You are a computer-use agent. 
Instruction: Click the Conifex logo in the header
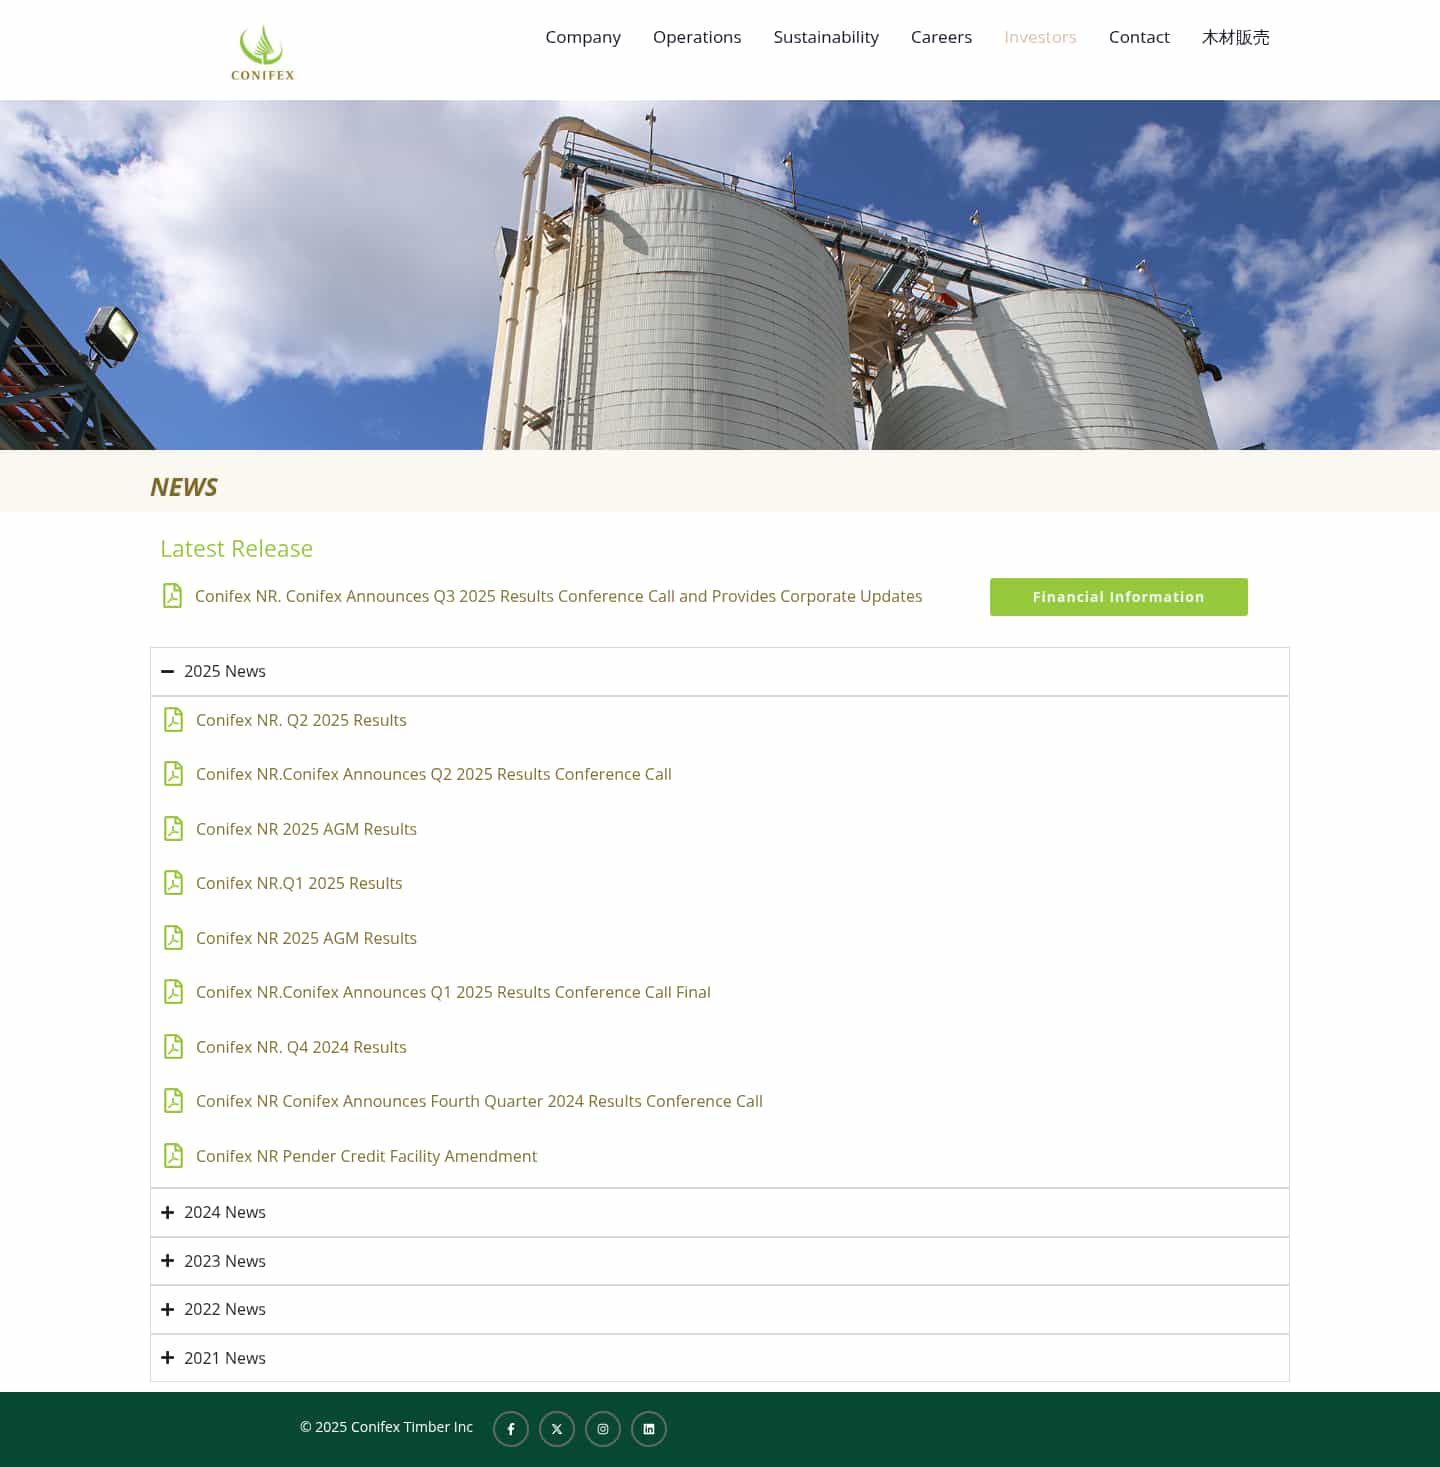262,52
